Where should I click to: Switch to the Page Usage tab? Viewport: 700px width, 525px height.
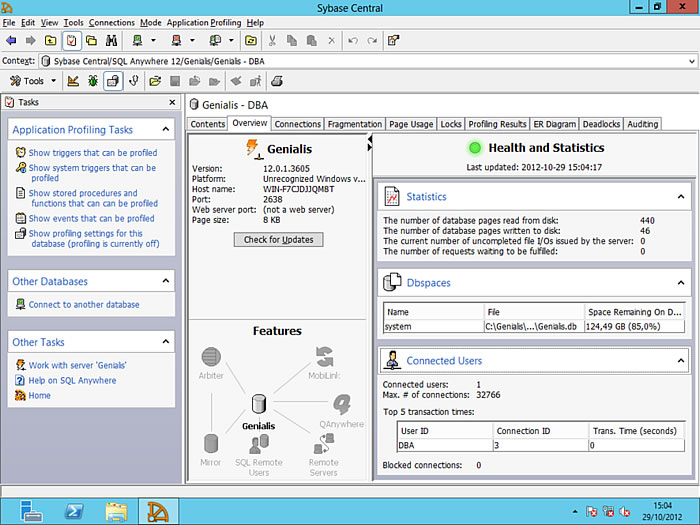[411, 124]
